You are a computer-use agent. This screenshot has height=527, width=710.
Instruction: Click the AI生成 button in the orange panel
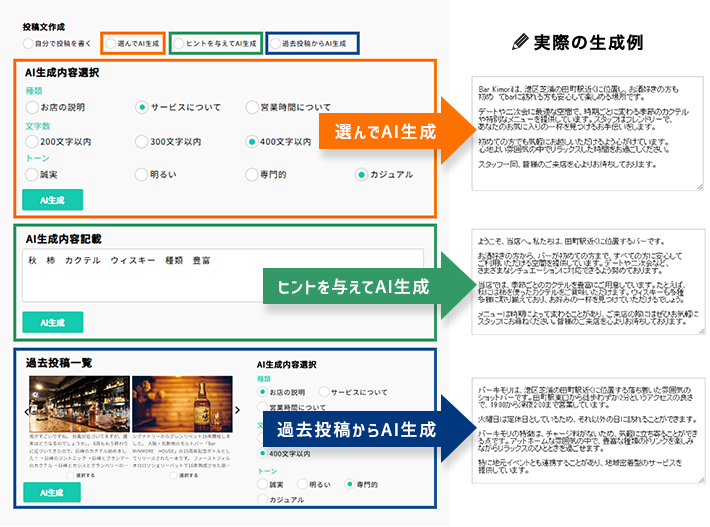click(x=53, y=200)
